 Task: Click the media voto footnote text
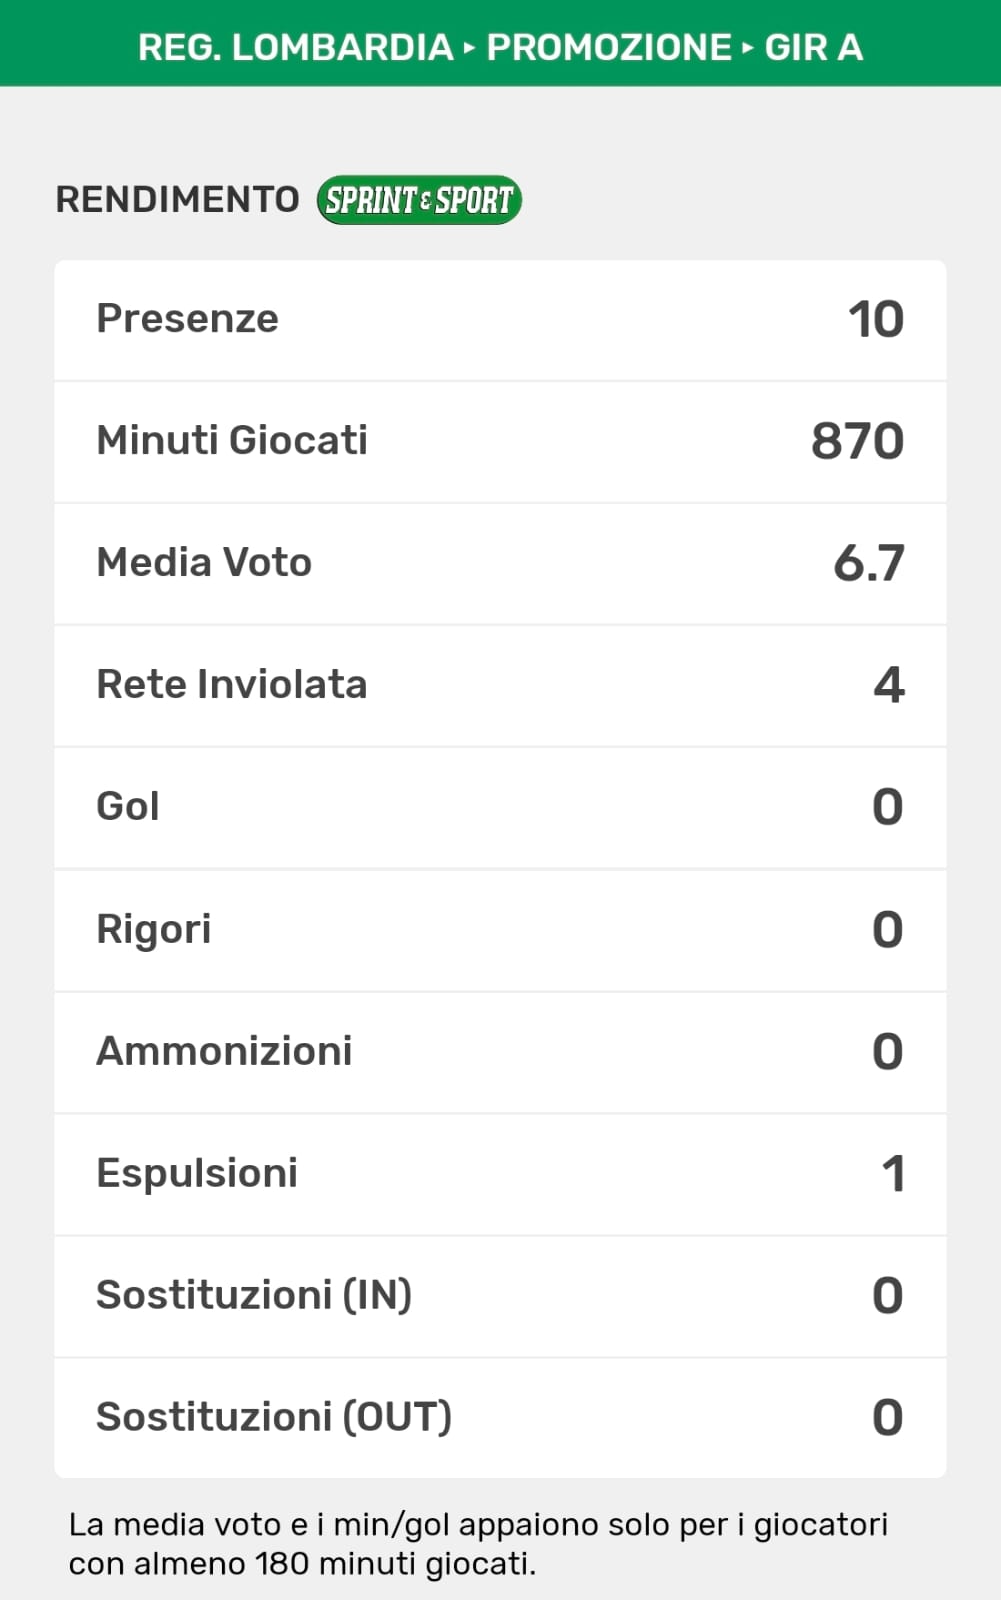click(478, 1544)
